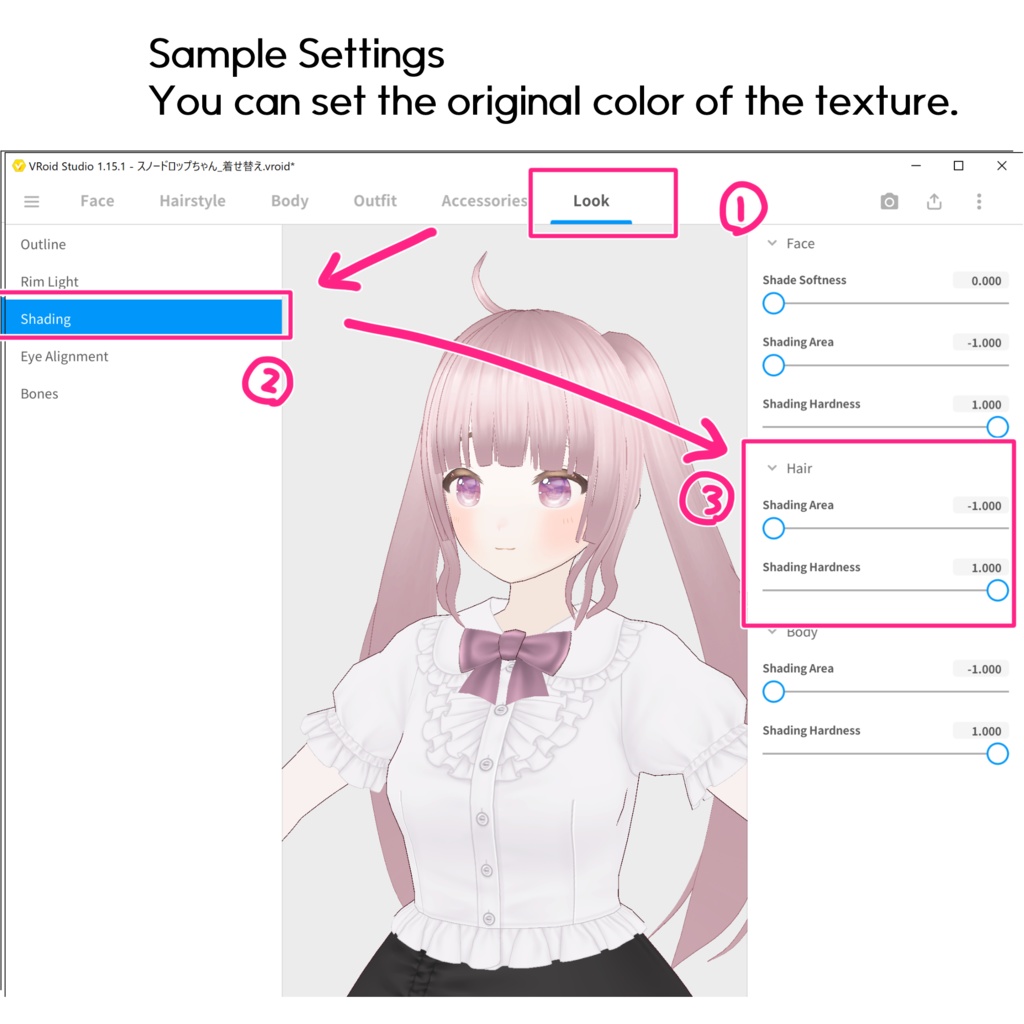
Task: Collapse the Body settings section
Action: [771, 631]
